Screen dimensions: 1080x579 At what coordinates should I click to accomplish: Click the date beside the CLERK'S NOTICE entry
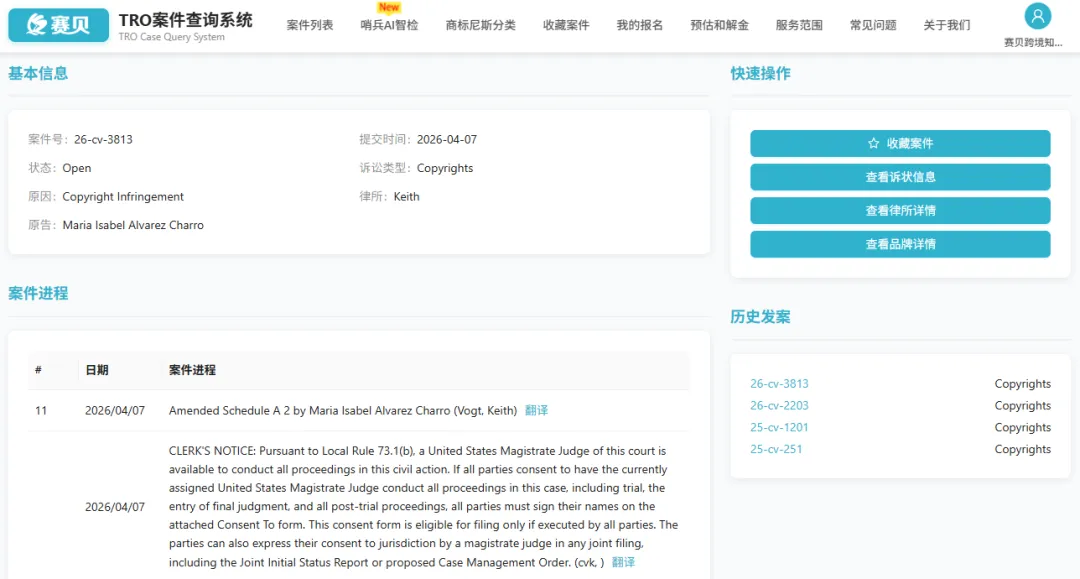pyautogui.click(x=115, y=507)
